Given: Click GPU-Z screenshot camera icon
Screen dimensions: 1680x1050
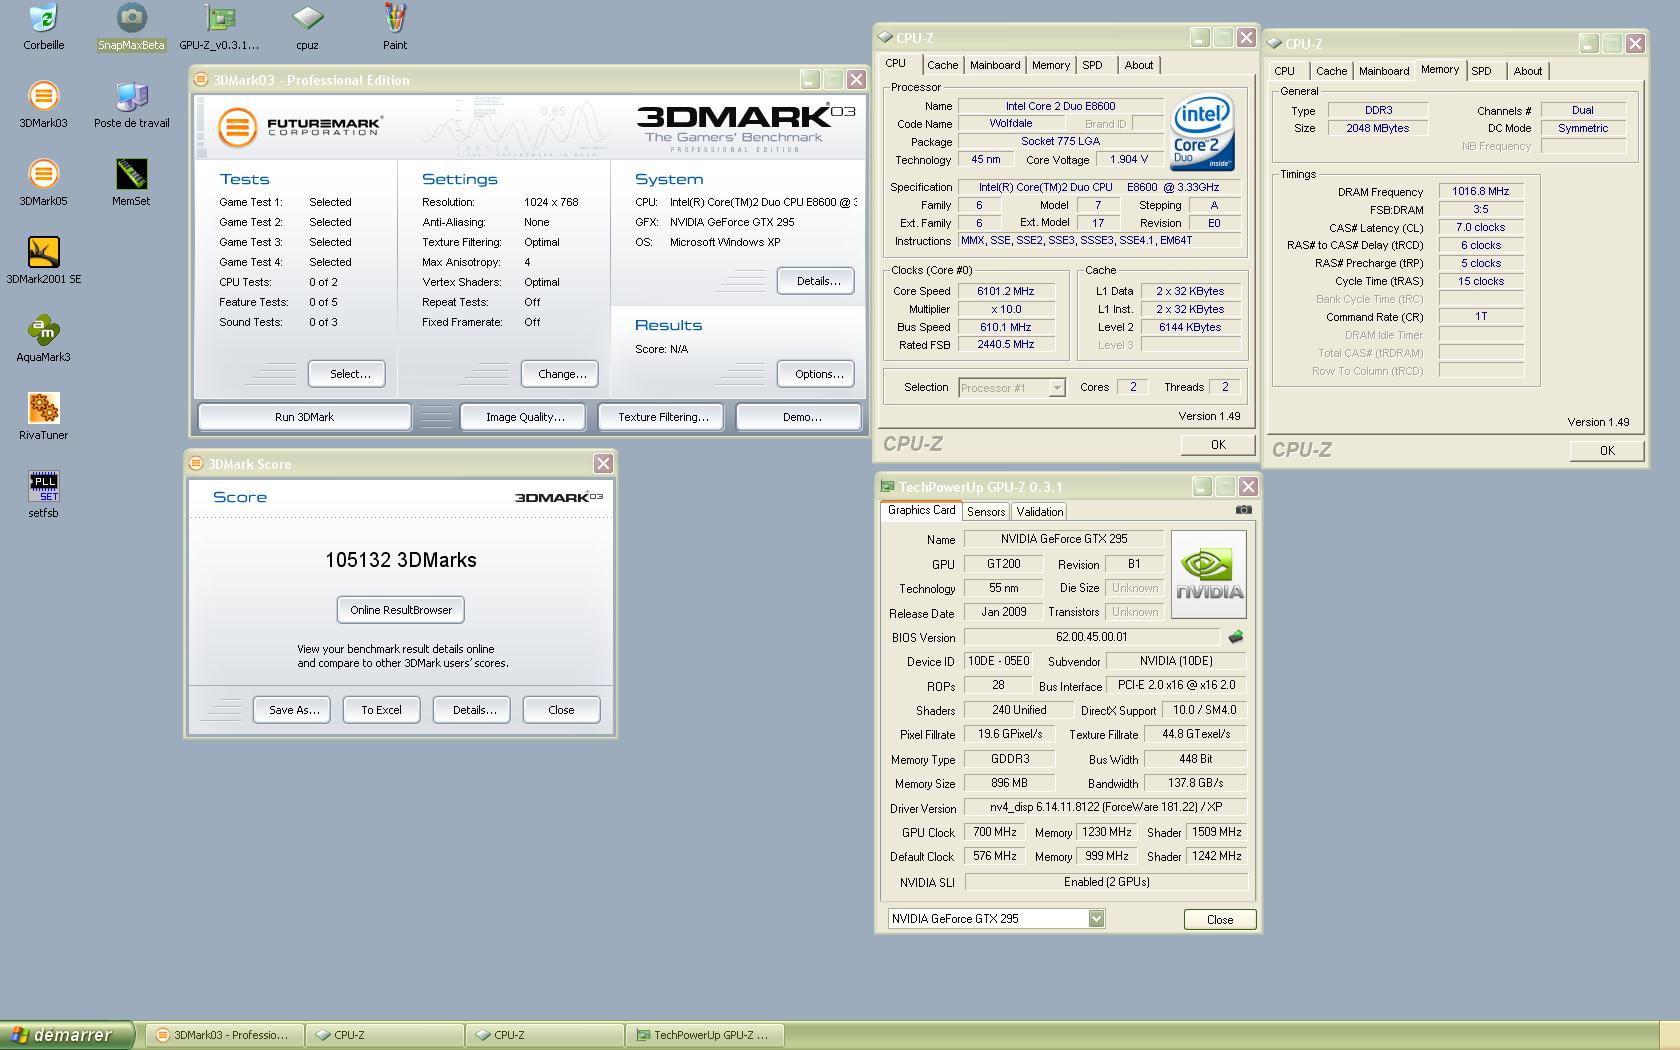Looking at the screenshot, I should 1243,510.
